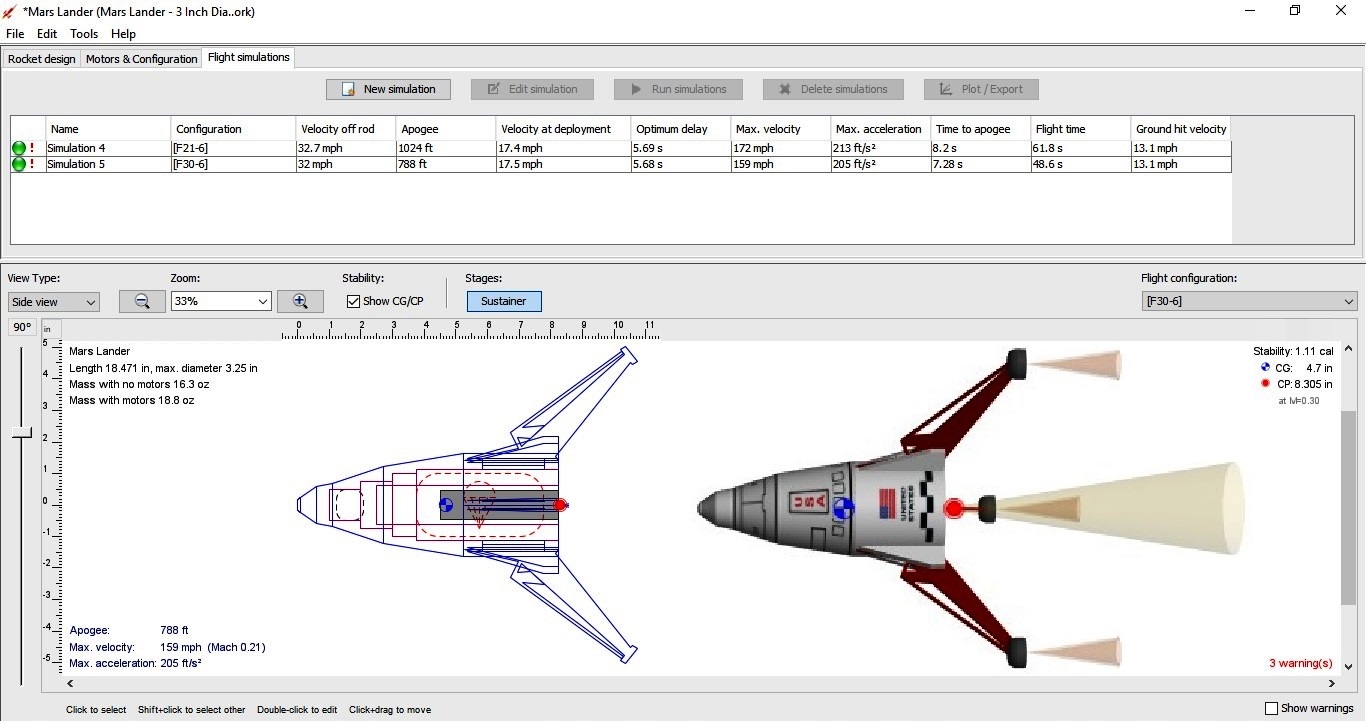Image resolution: width=1366 pixels, height=721 pixels.
Task: Click Delete simulations button
Action: pos(833,89)
